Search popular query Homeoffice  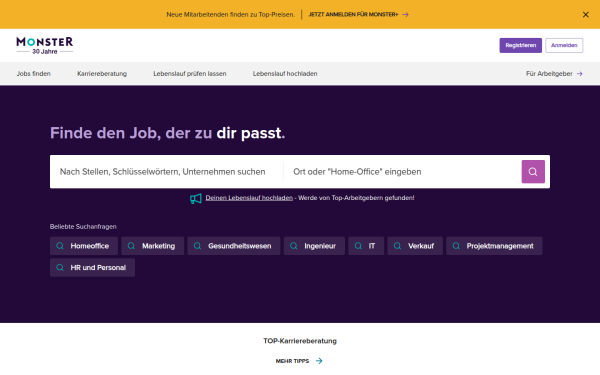click(84, 246)
